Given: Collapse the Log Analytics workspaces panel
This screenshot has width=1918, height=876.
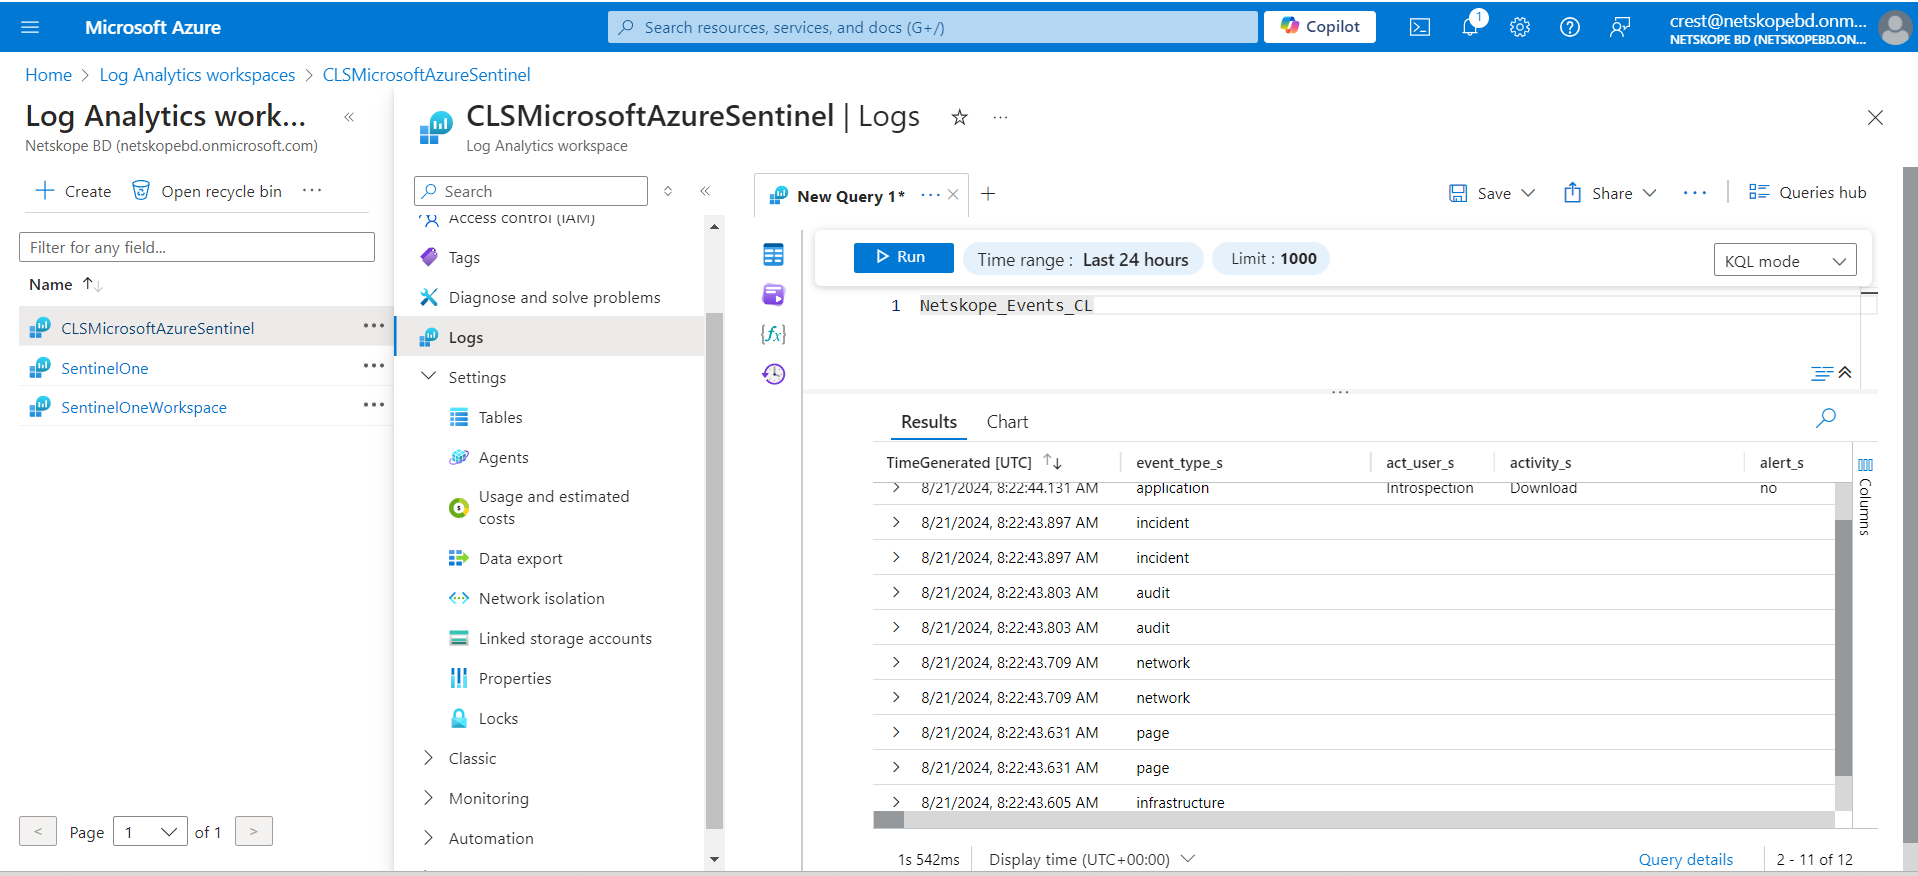Looking at the screenshot, I should pos(349,117).
